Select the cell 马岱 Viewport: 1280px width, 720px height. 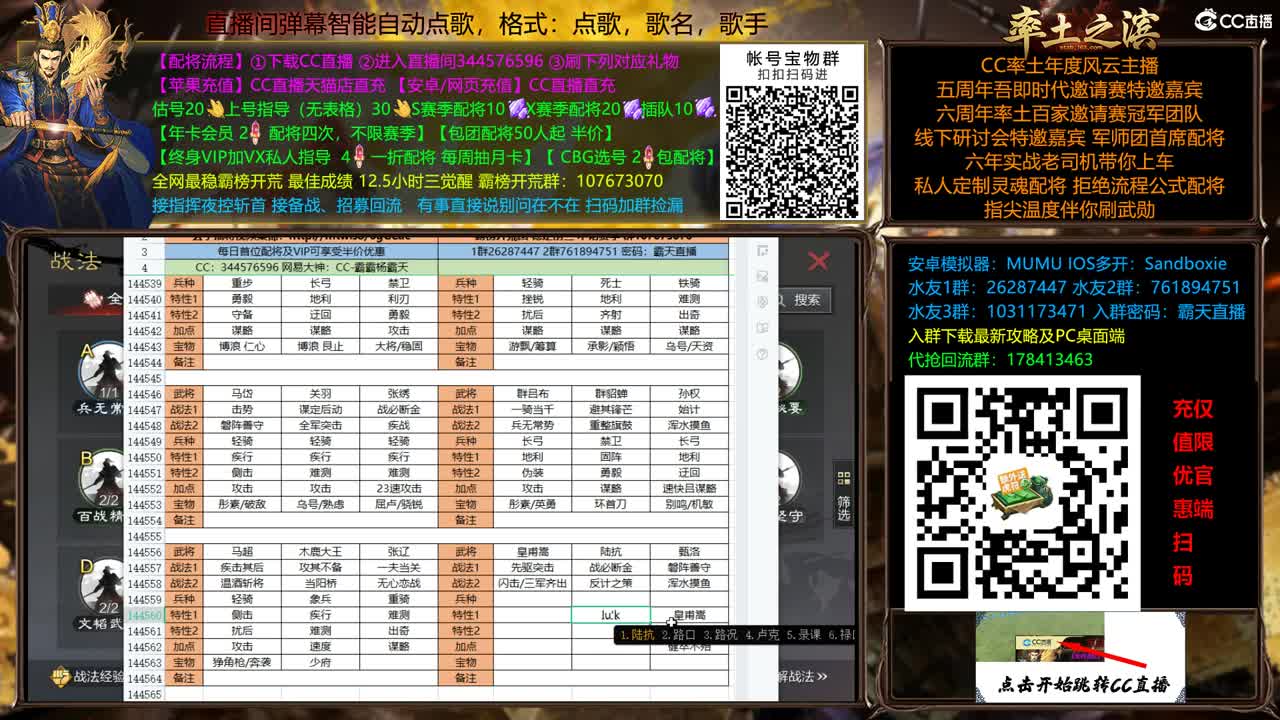tap(242, 394)
